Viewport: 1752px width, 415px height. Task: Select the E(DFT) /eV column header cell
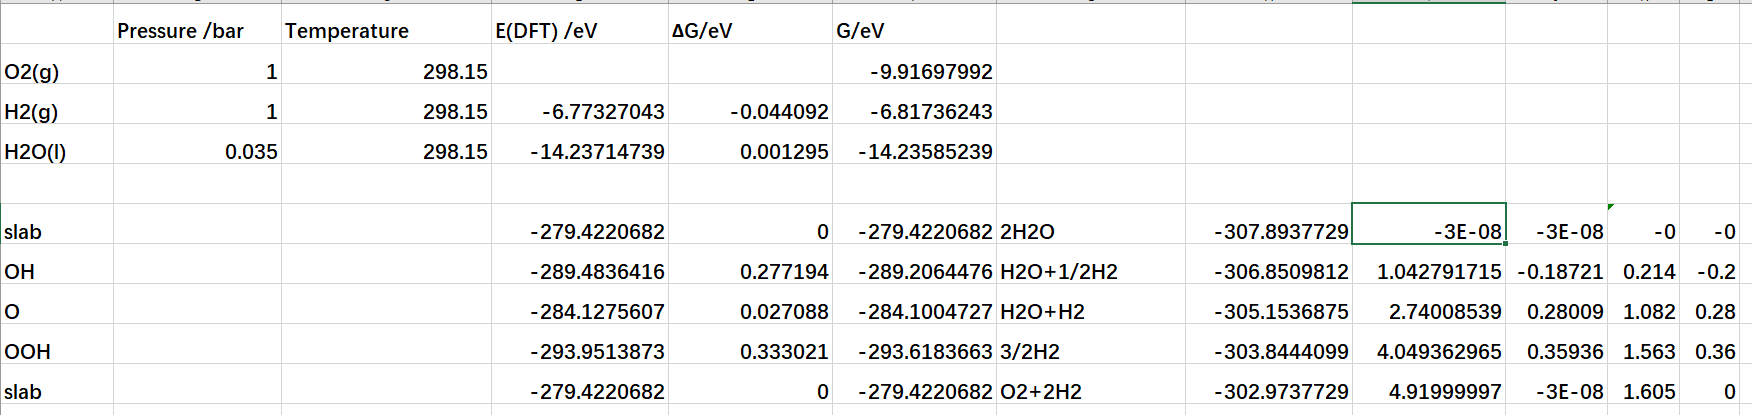(579, 31)
